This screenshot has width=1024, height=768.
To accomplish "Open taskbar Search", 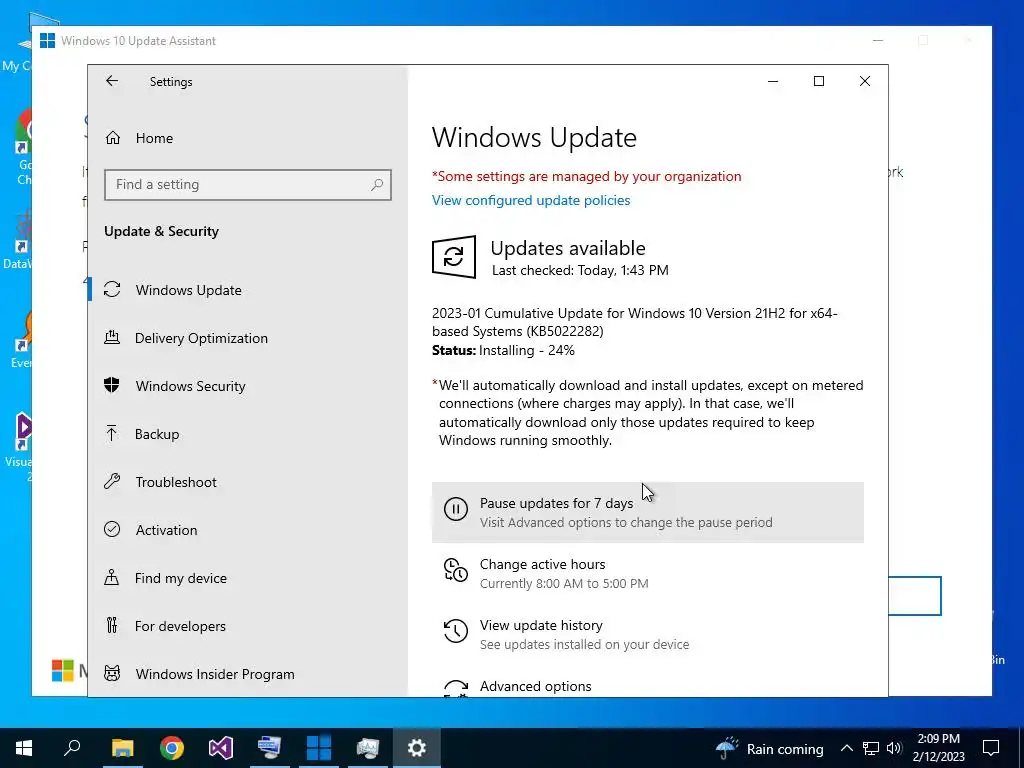I will 72,748.
